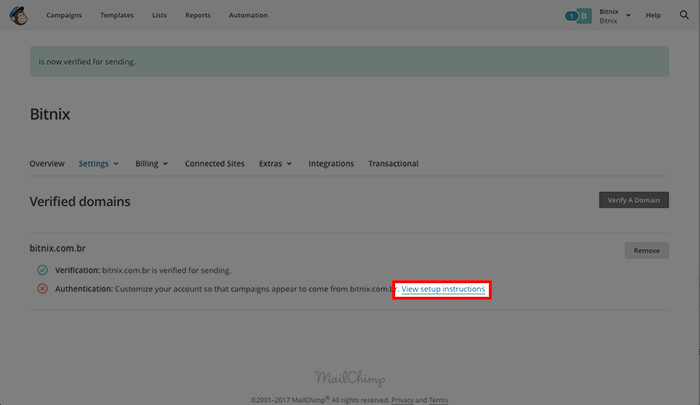Click the bitnix.com.br domain name
700x405 pixels.
[x=58, y=248]
